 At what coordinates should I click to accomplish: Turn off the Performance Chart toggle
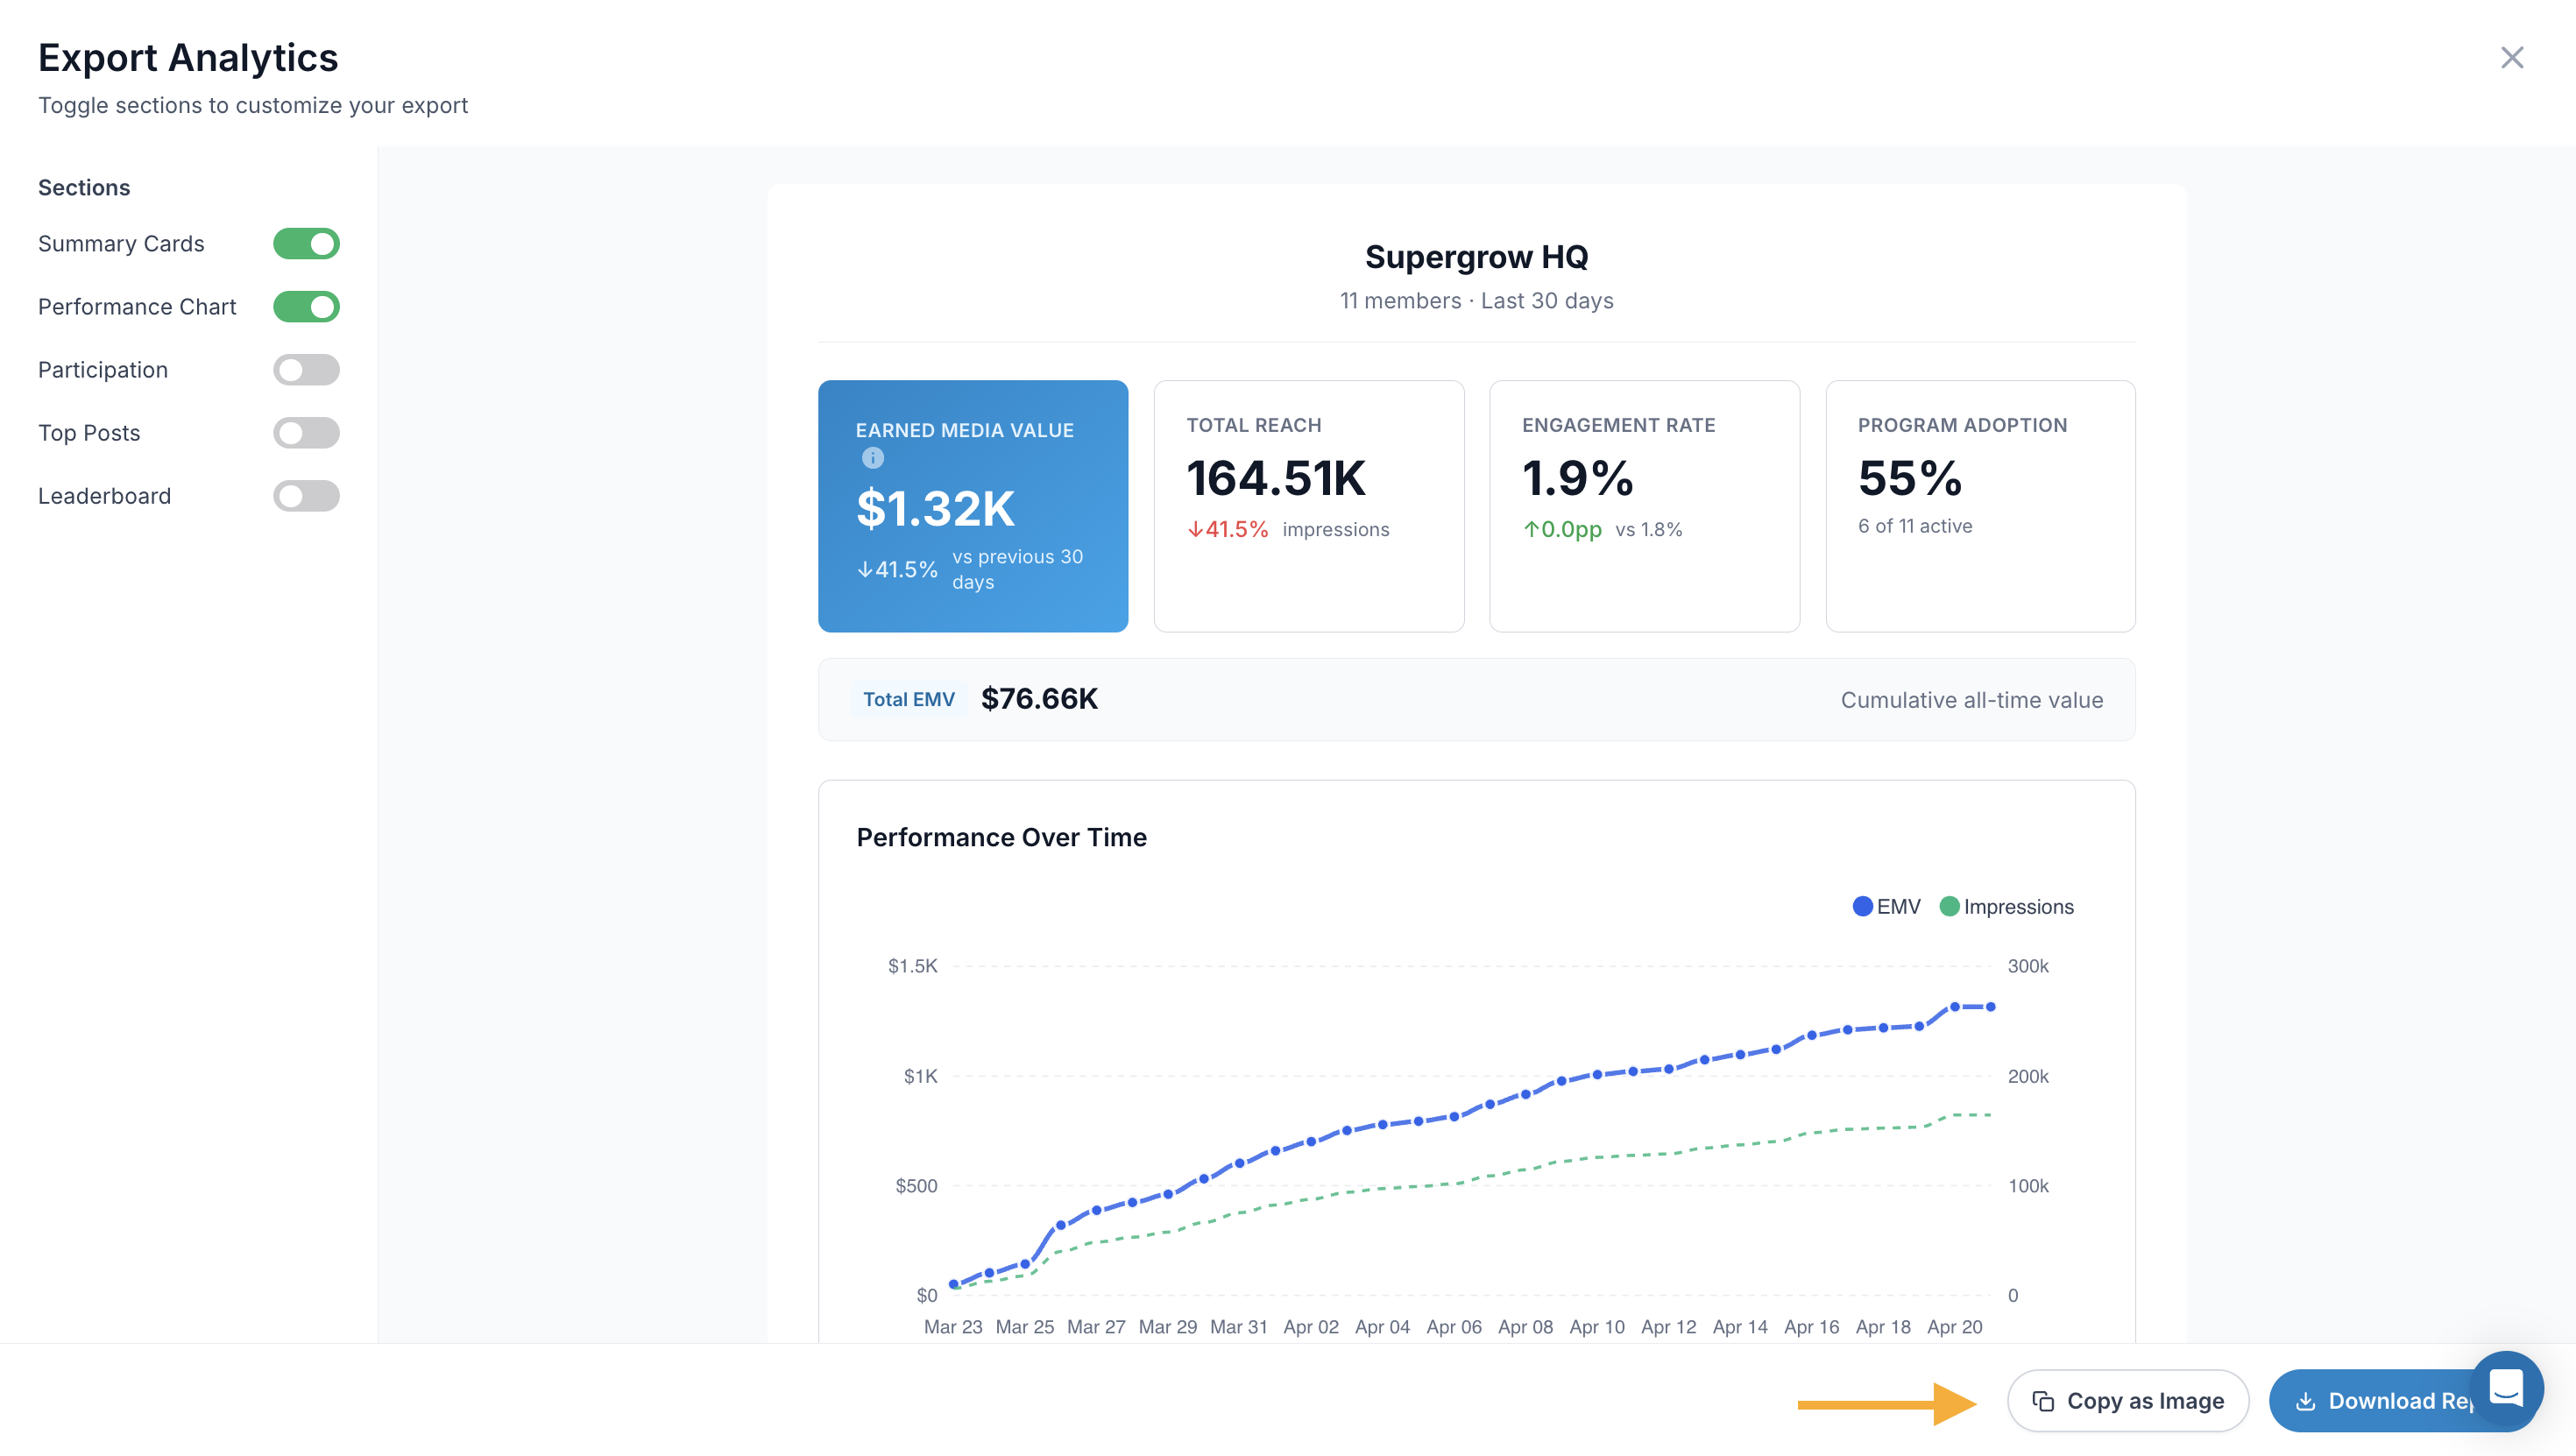pyautogui.click(x=306, y=307)
